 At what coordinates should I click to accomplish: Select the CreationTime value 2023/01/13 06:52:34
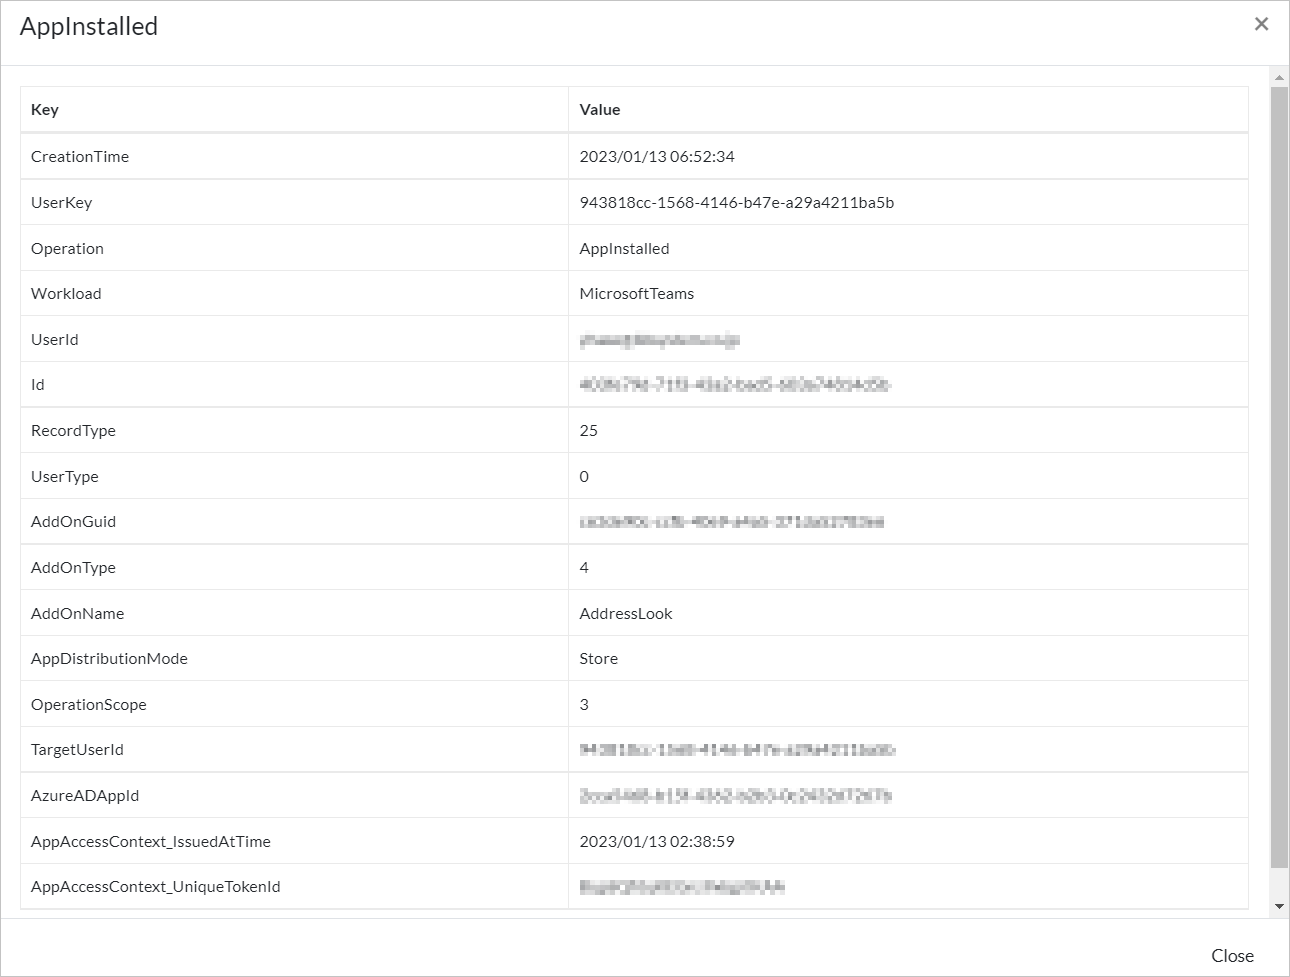(x=657, y=157)
